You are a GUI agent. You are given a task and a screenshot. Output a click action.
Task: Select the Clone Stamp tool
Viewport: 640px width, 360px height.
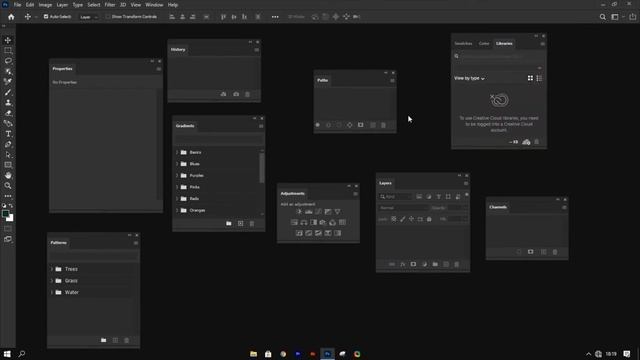[8, 103]
